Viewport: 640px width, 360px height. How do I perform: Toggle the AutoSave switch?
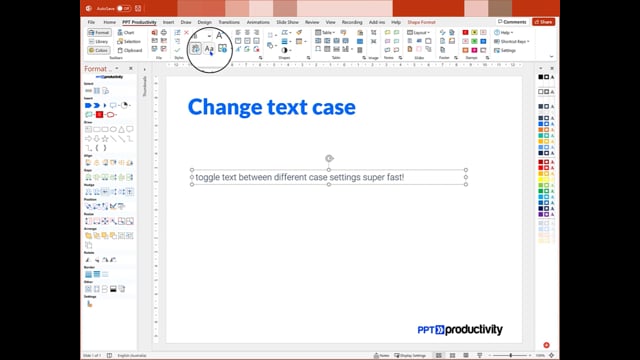123,8
